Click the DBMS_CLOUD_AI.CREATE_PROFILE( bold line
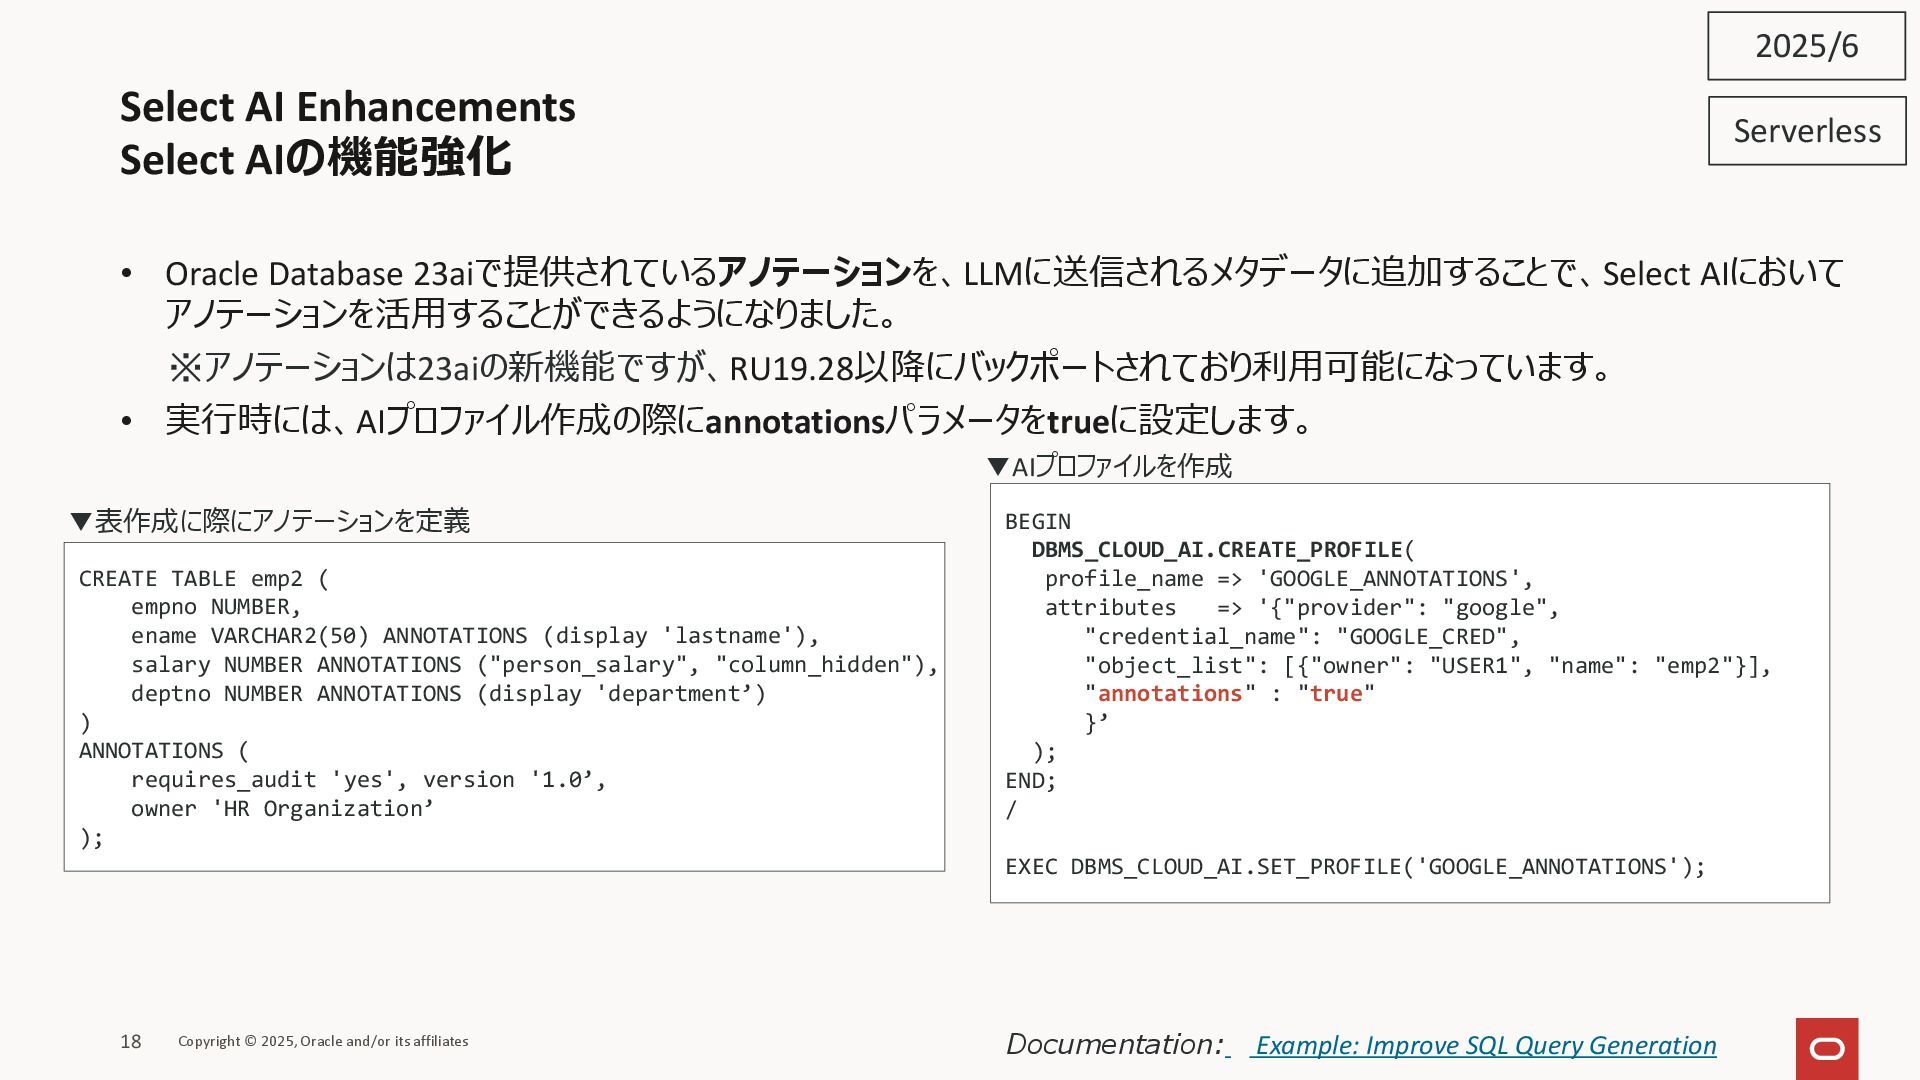1920x1080 pixels. [1223, 550]
